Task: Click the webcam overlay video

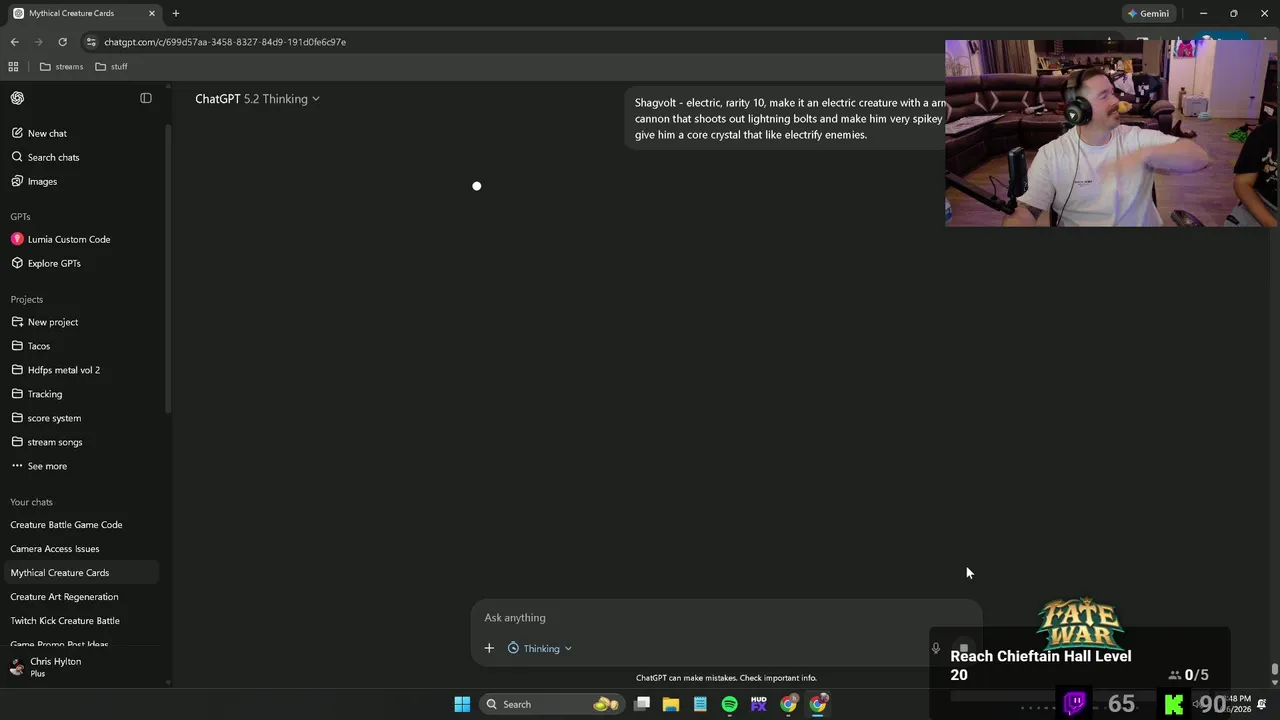Action: (1111, 133)
